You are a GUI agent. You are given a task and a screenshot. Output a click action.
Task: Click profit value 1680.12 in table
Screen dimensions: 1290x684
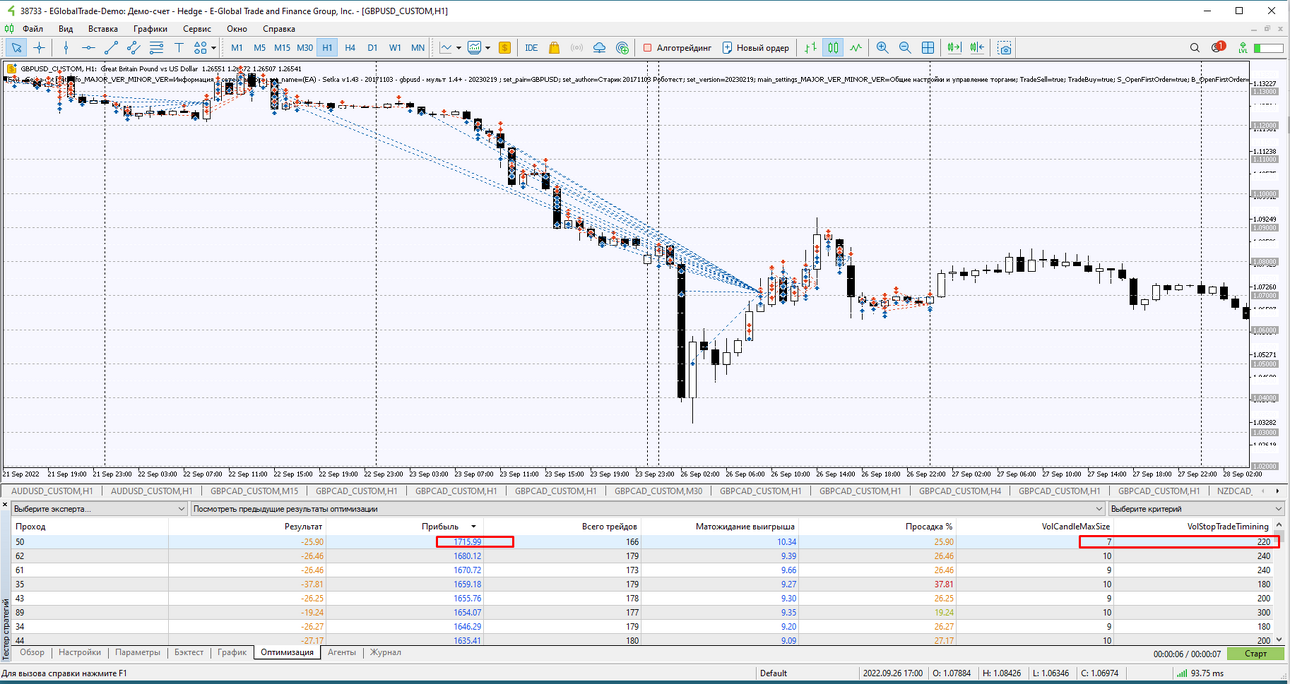click(467, 555)
